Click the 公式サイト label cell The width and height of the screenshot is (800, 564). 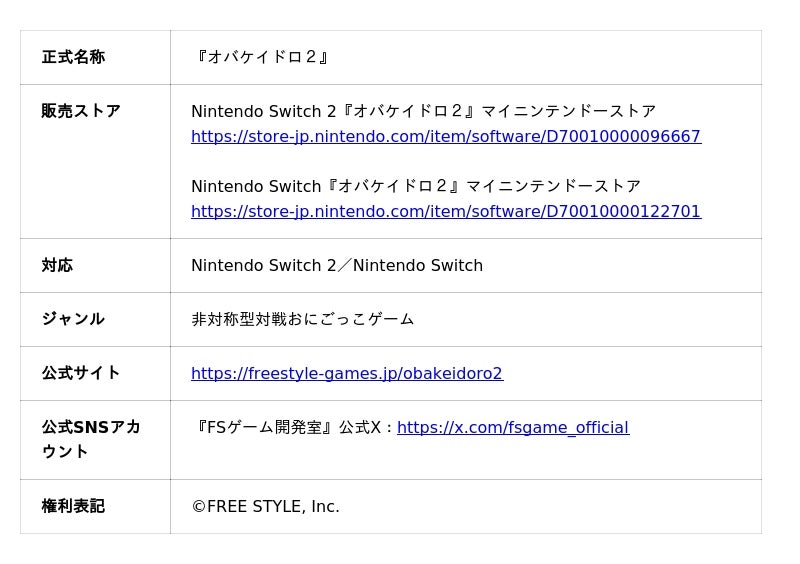click(95, 374)
